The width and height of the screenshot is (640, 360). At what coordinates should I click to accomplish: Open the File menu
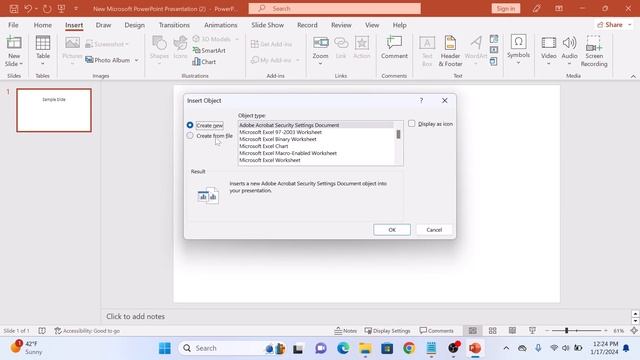(x=13, y=25)
